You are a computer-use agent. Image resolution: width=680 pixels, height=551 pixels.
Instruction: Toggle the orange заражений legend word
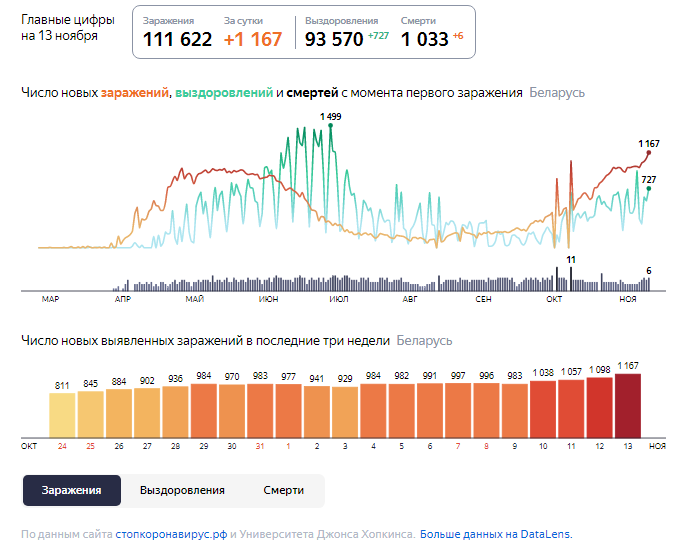pos(135,93)
